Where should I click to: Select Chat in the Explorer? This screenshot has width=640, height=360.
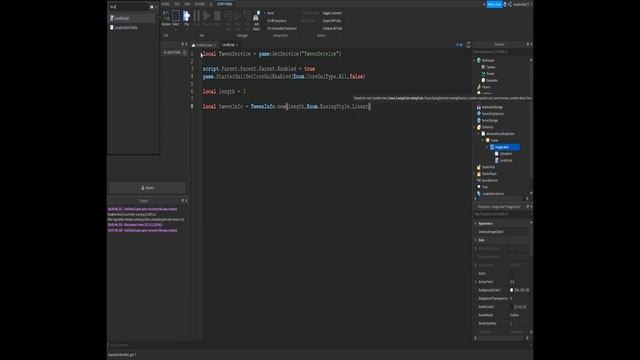pyautogui.click(x=483, y=187)
